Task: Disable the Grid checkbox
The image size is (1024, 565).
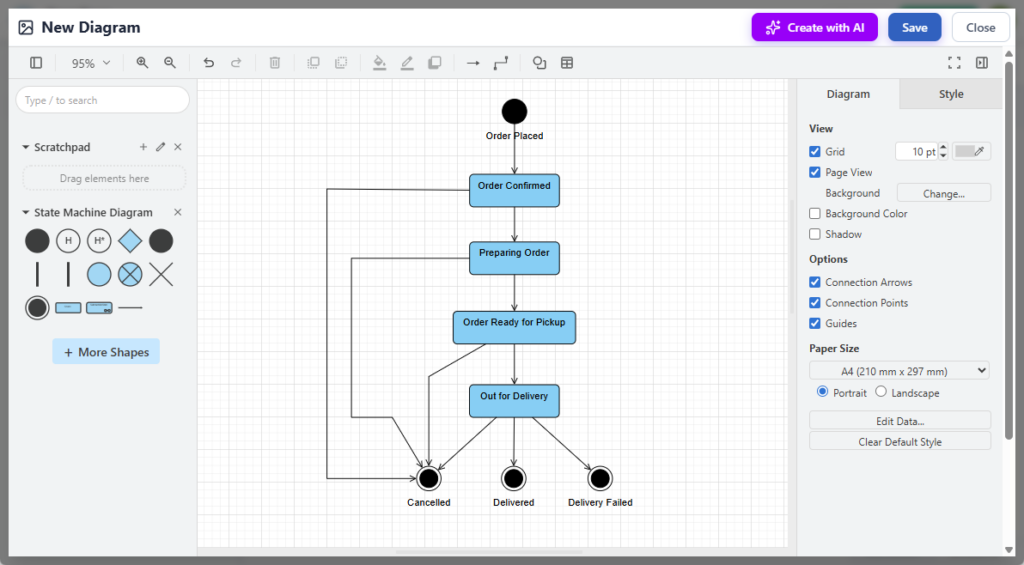Action: click(815, 152)
